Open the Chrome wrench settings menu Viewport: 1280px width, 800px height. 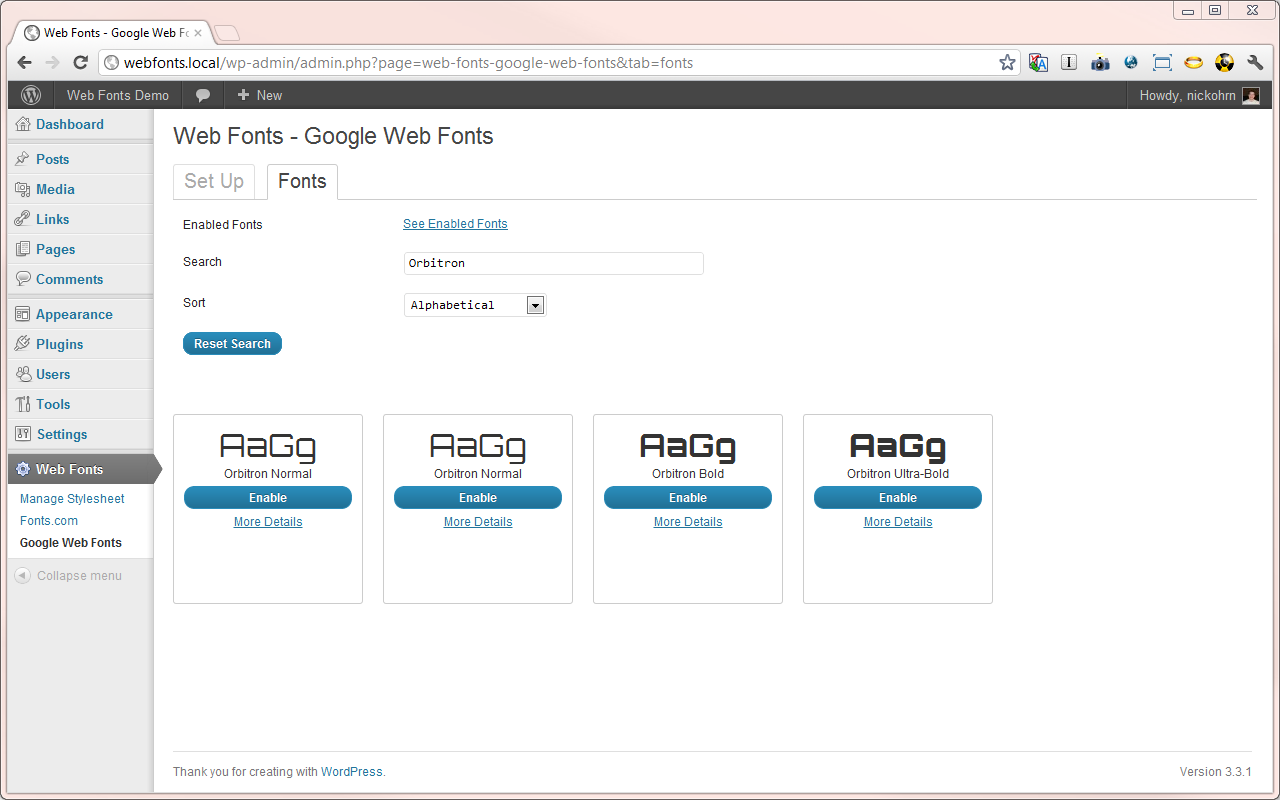click(x=1256, y=63)
